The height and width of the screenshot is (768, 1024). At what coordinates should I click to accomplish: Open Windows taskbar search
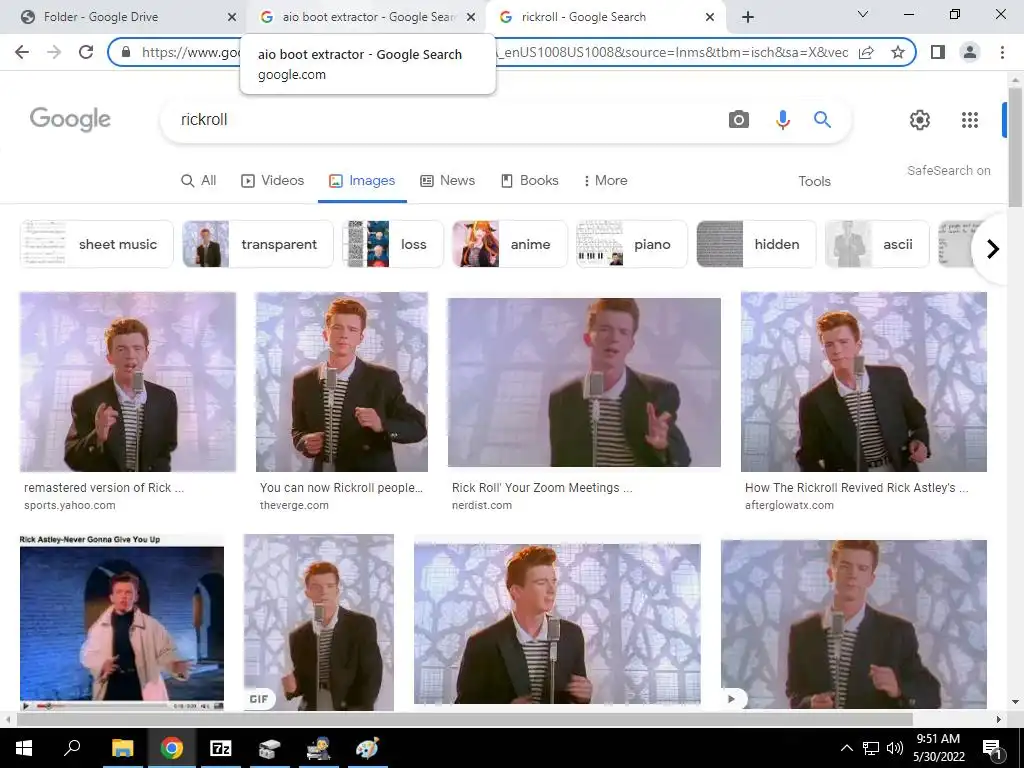click(72, 748)
